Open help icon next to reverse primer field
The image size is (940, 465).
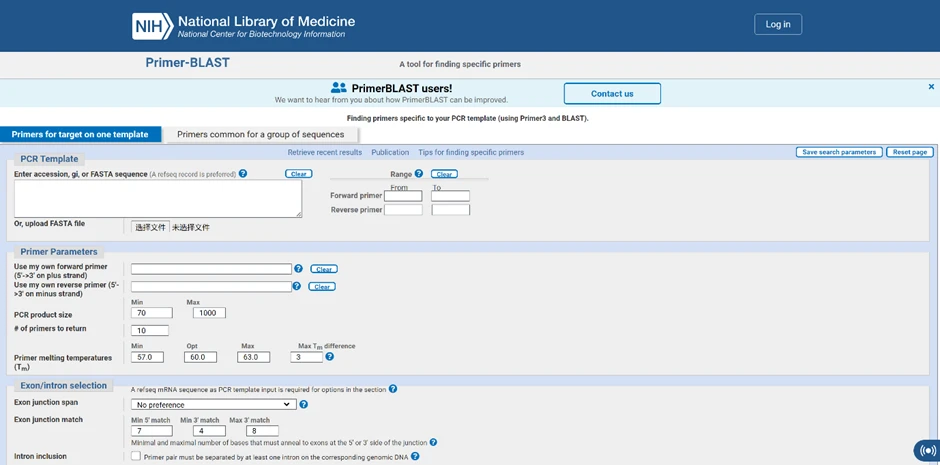296,286
